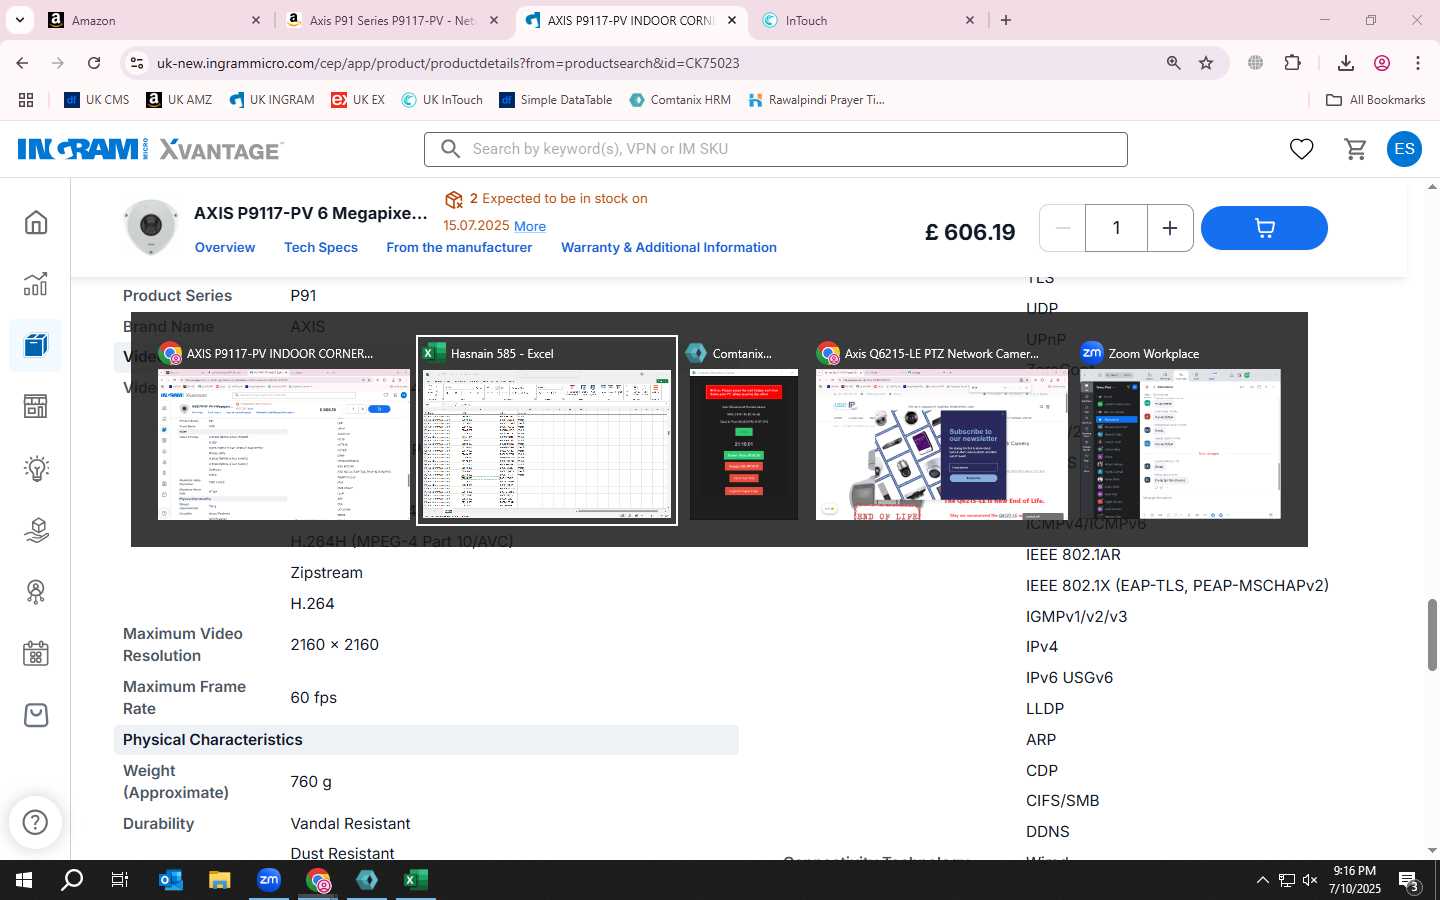
Task: Jump to the Overview section tab
Action: (225, 247)
